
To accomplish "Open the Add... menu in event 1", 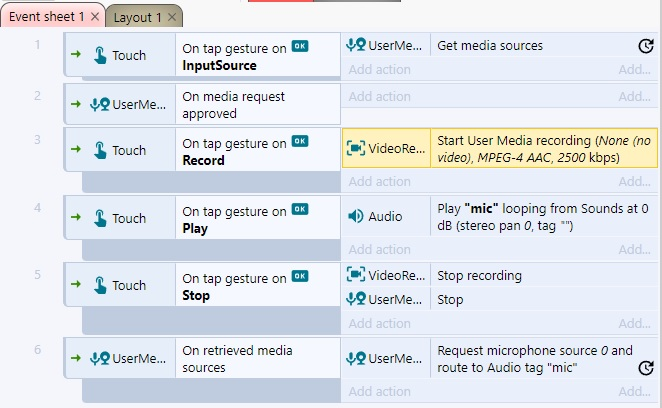I will click(634, 69).
